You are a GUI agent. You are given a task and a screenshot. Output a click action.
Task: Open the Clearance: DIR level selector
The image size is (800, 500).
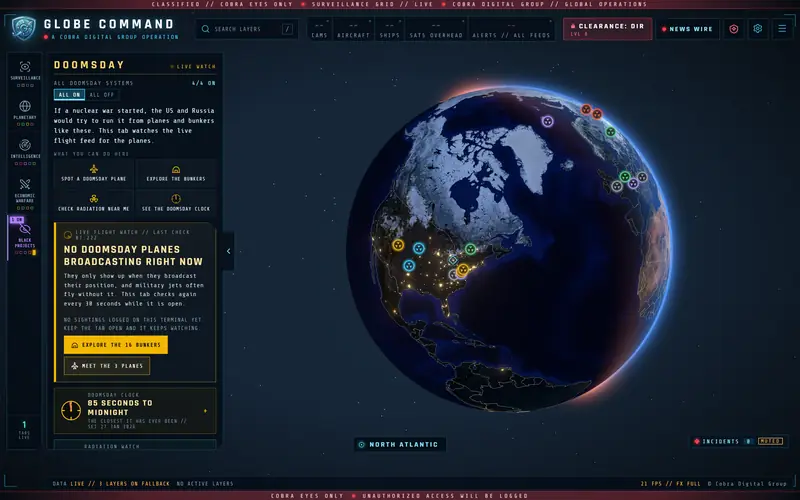tap(607, 29)
